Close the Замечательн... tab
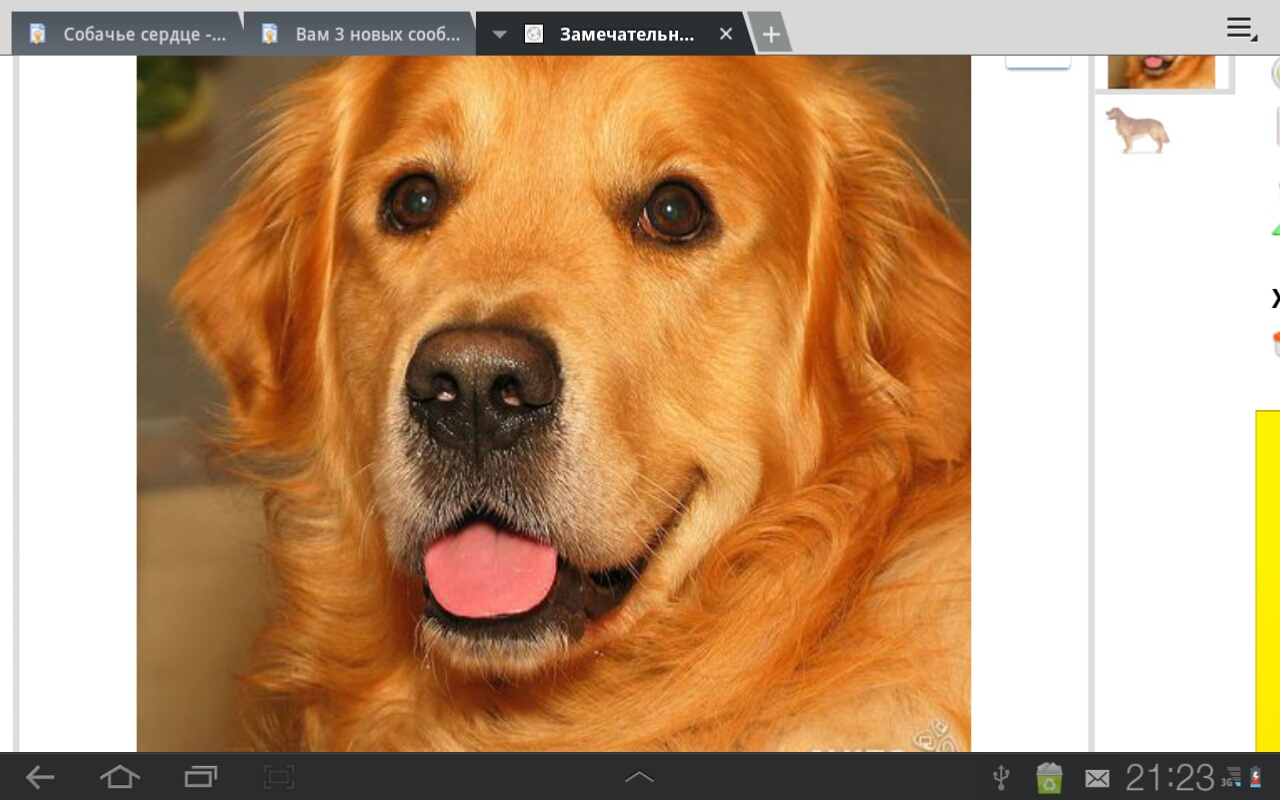This screenshot has width=1280, height=800. (726, 34)
